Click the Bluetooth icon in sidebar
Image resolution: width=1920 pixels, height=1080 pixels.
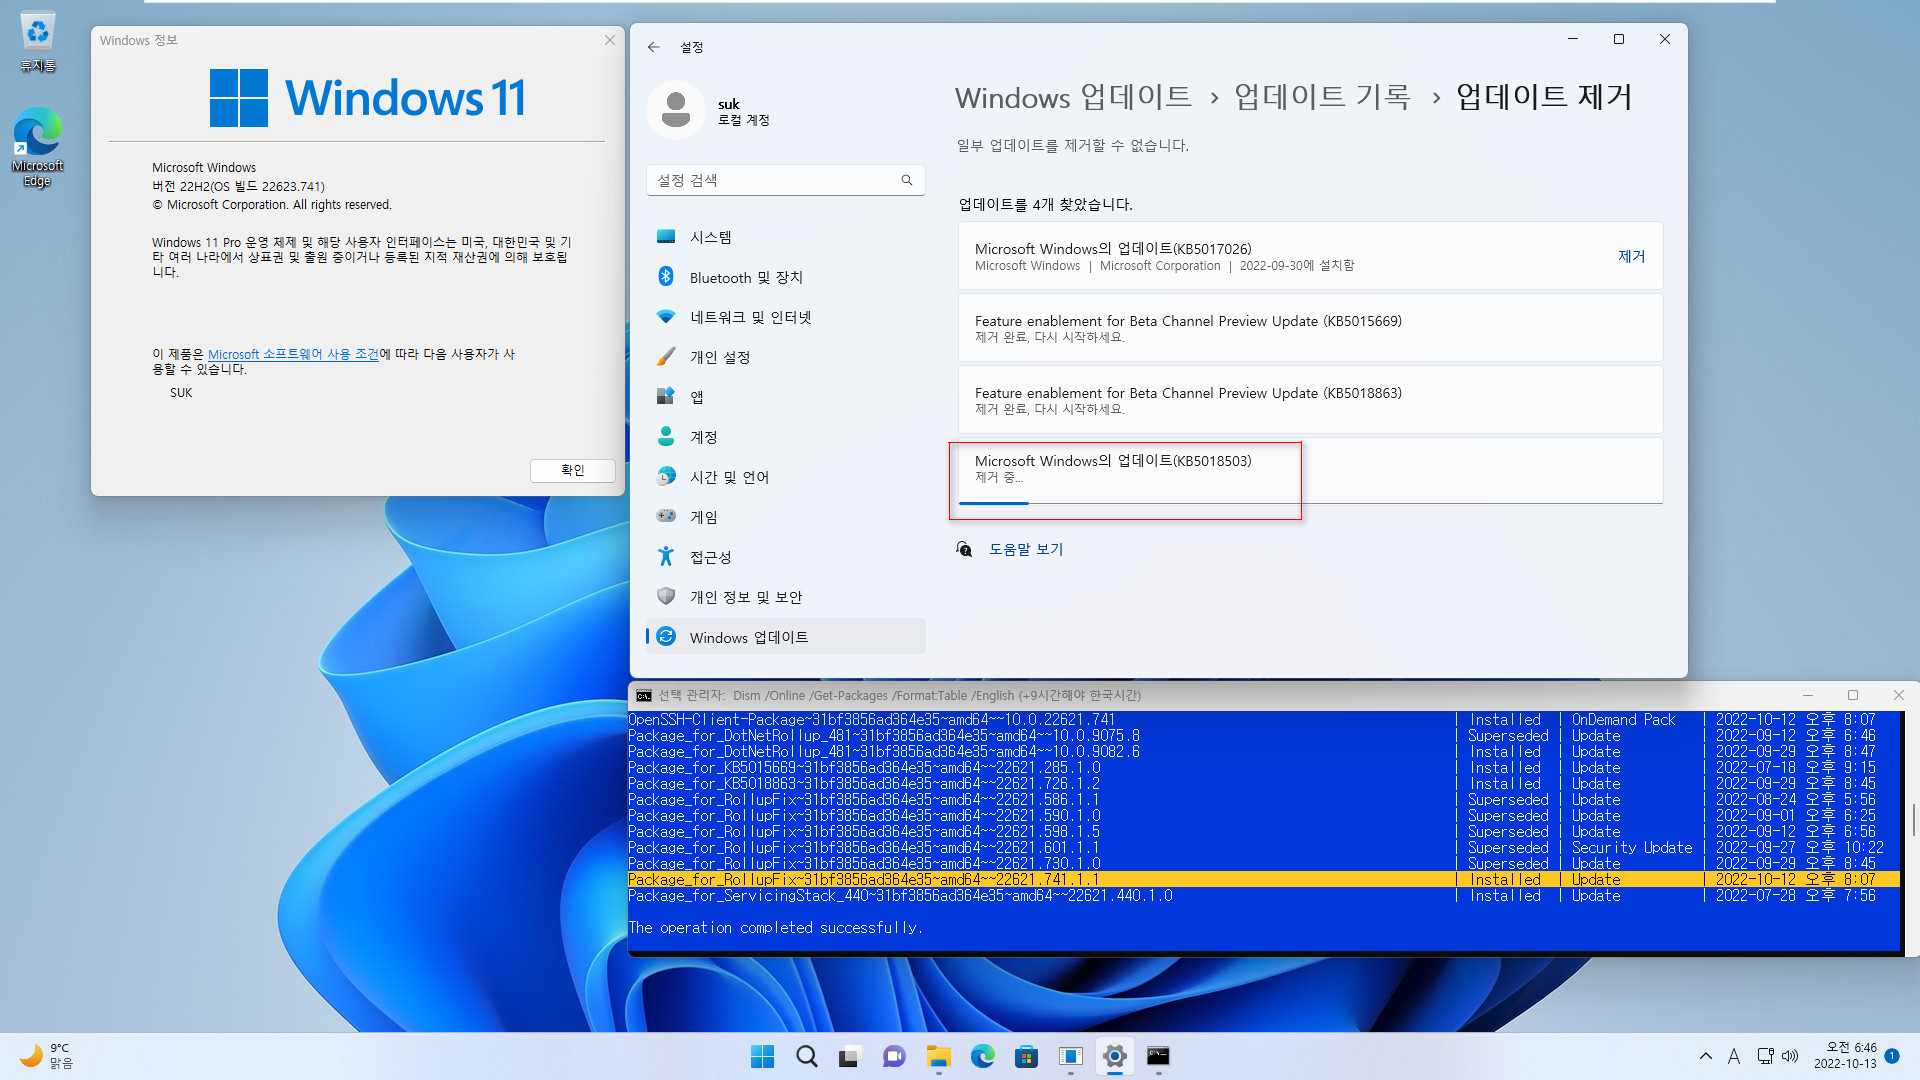coord(666,276)
